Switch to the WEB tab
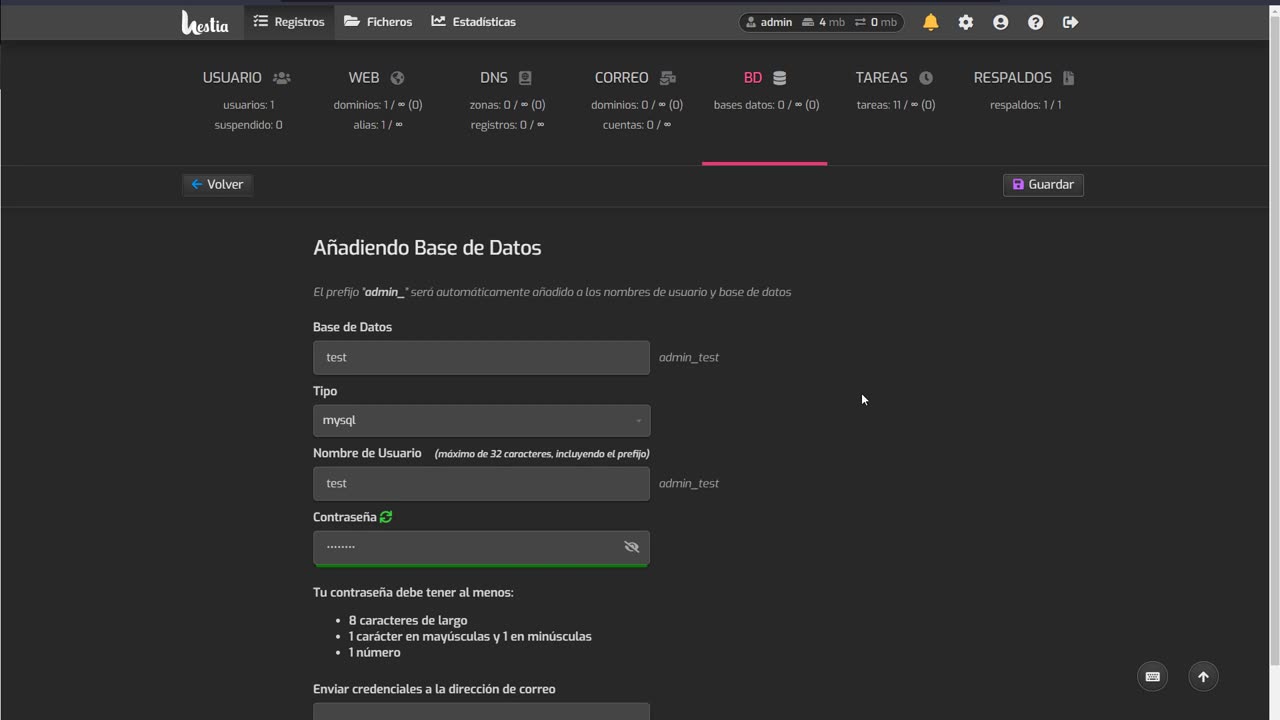This screenshot has height=720, width=1280. coord(377,78)
